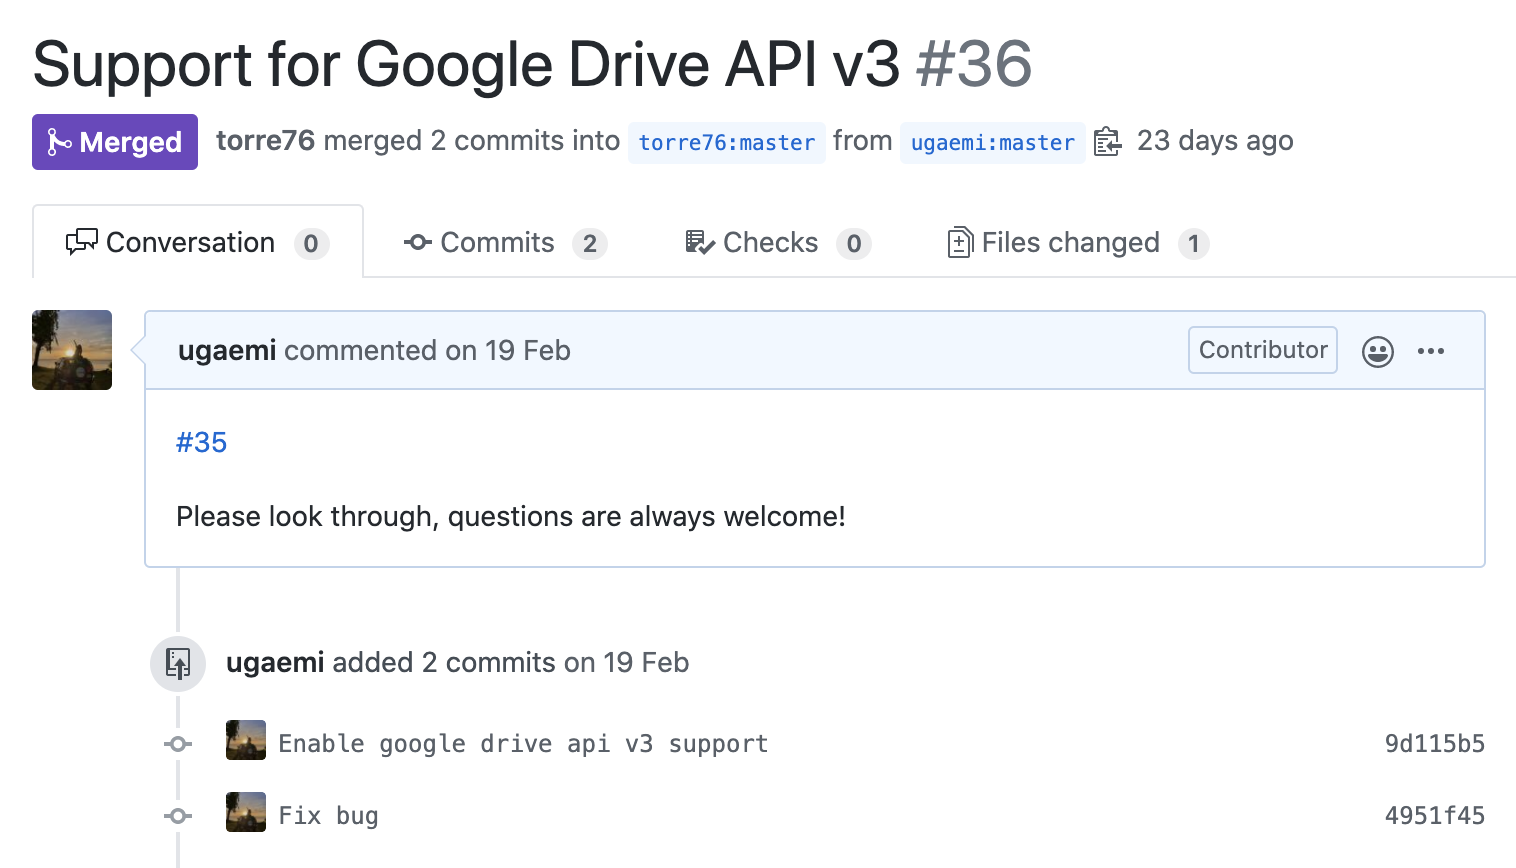The image size is (1516, 868).
Task: Open the Conversation tab
Action: (198, 242)
